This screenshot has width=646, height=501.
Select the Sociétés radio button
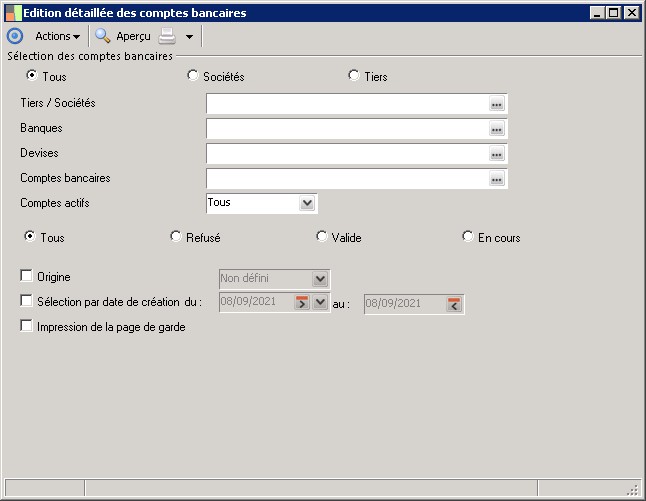(193, 76)
